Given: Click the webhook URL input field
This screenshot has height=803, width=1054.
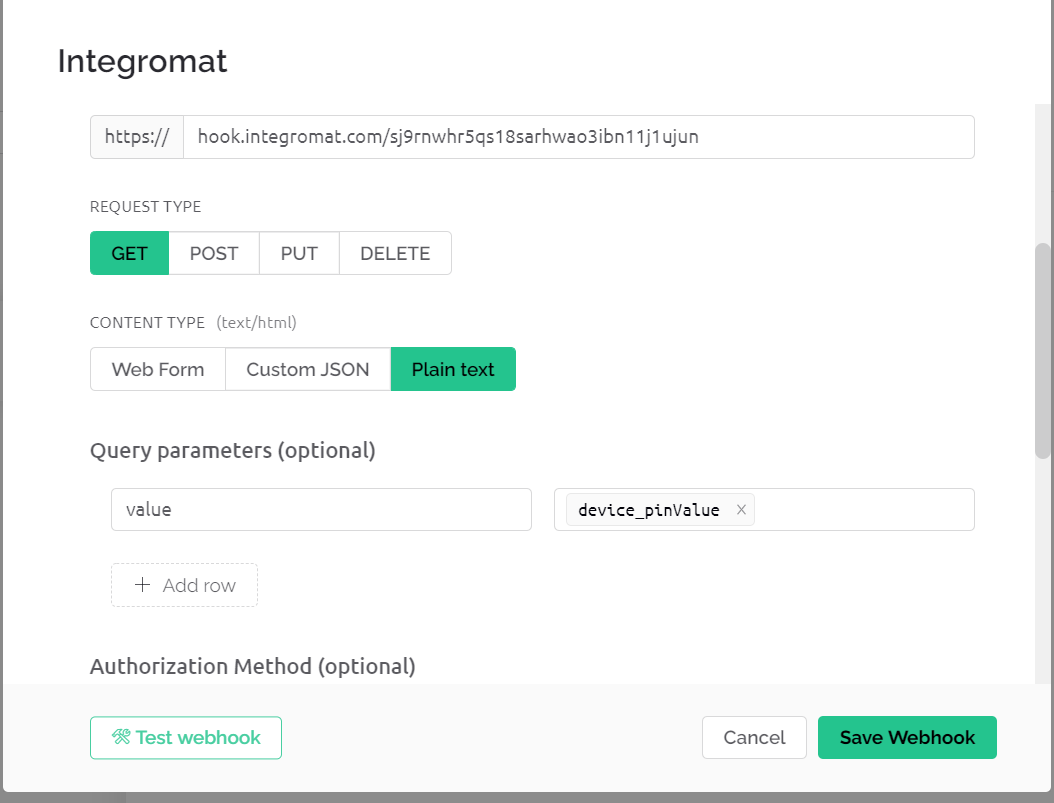Looking at the screenshot, I should 579,137.
